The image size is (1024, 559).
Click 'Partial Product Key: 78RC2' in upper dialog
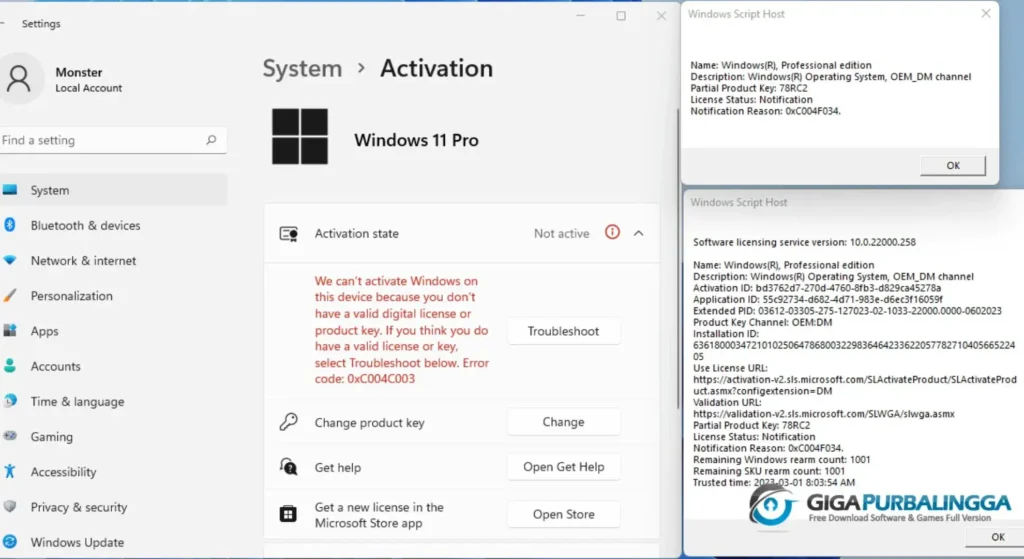(749, 88)
